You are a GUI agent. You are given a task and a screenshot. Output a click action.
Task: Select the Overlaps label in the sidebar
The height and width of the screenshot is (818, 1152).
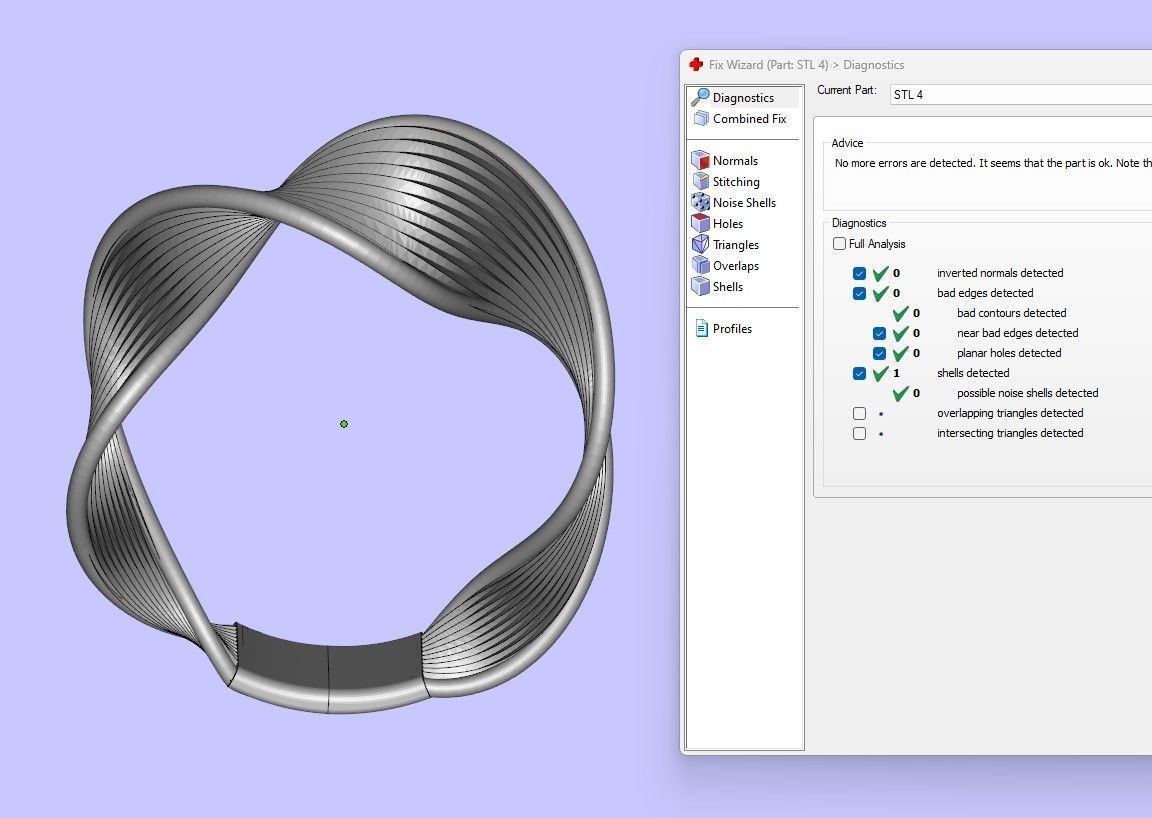pos(735,266)
